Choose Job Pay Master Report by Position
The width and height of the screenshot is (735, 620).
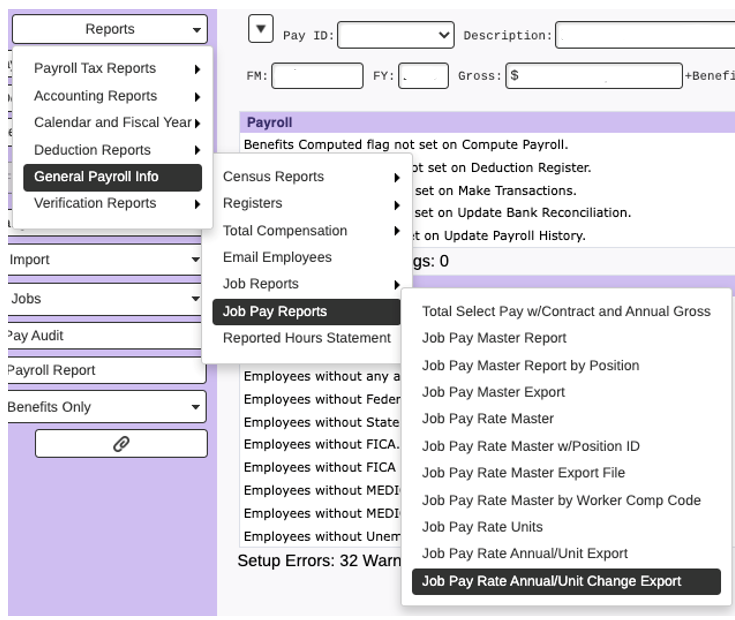(566, 366)
